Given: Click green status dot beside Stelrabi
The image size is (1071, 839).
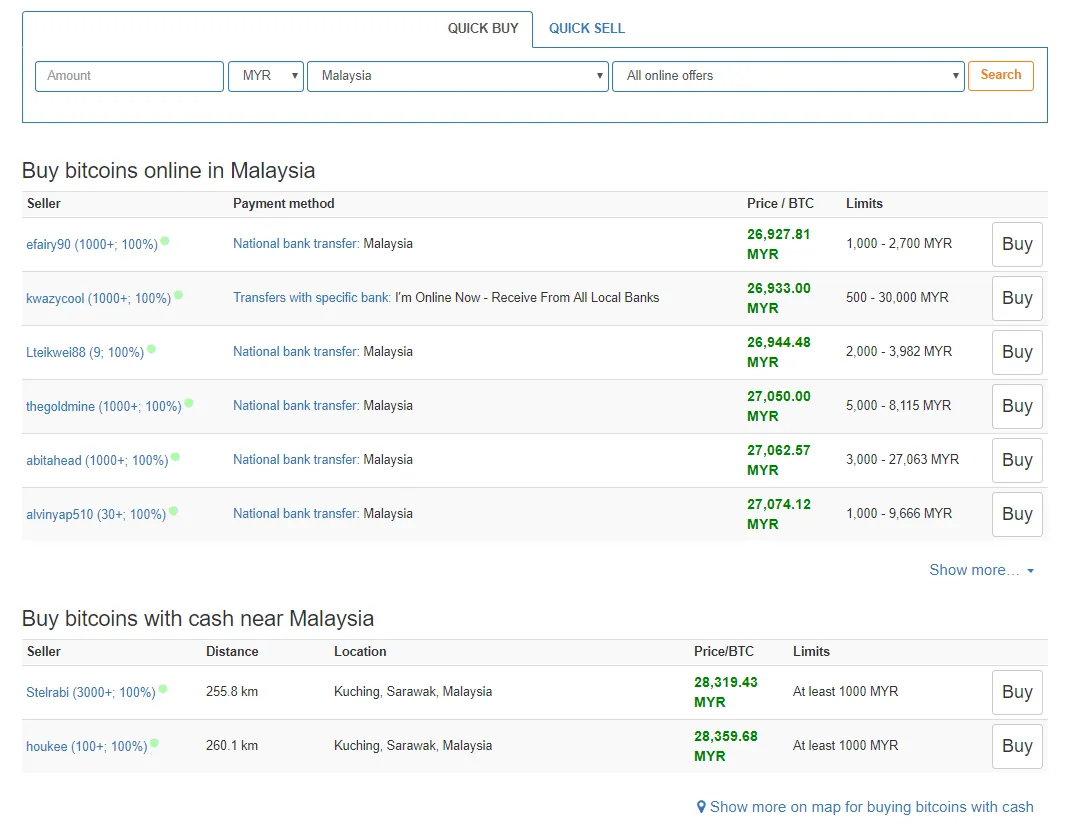Looking at the screenshot, I should click(163, 689).
